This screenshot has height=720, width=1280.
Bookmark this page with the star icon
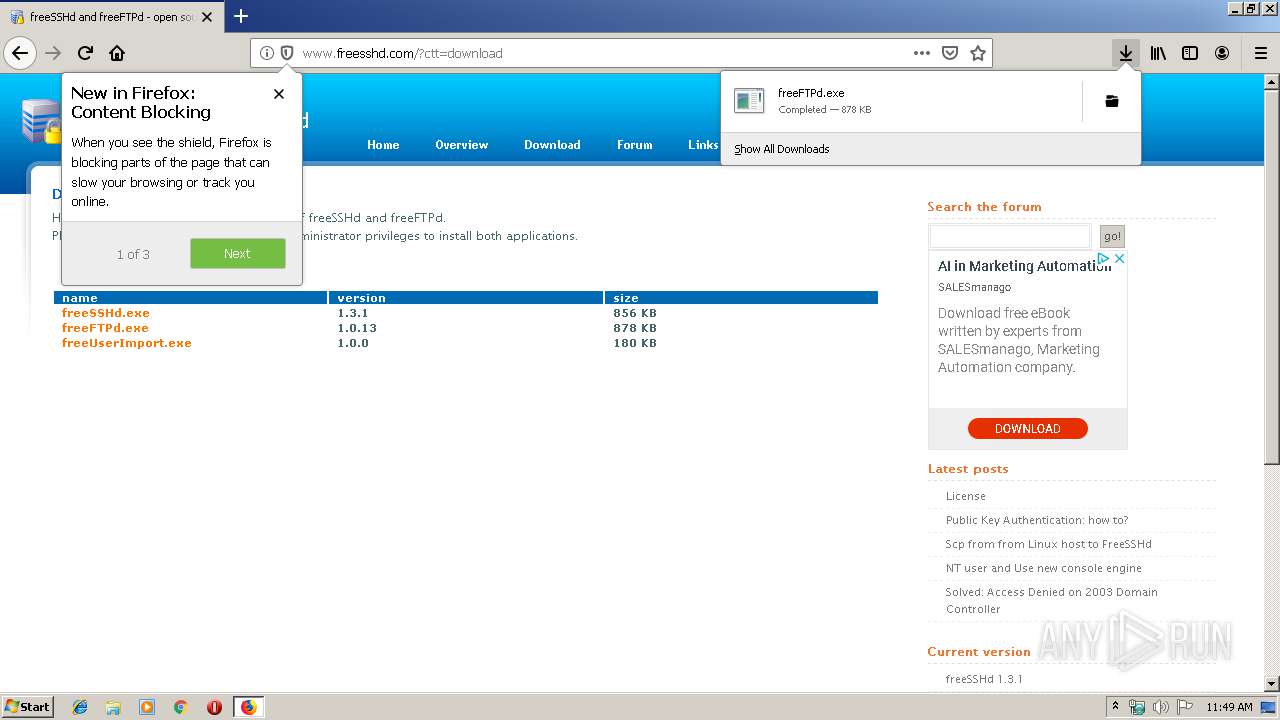(x=978, y=53)
